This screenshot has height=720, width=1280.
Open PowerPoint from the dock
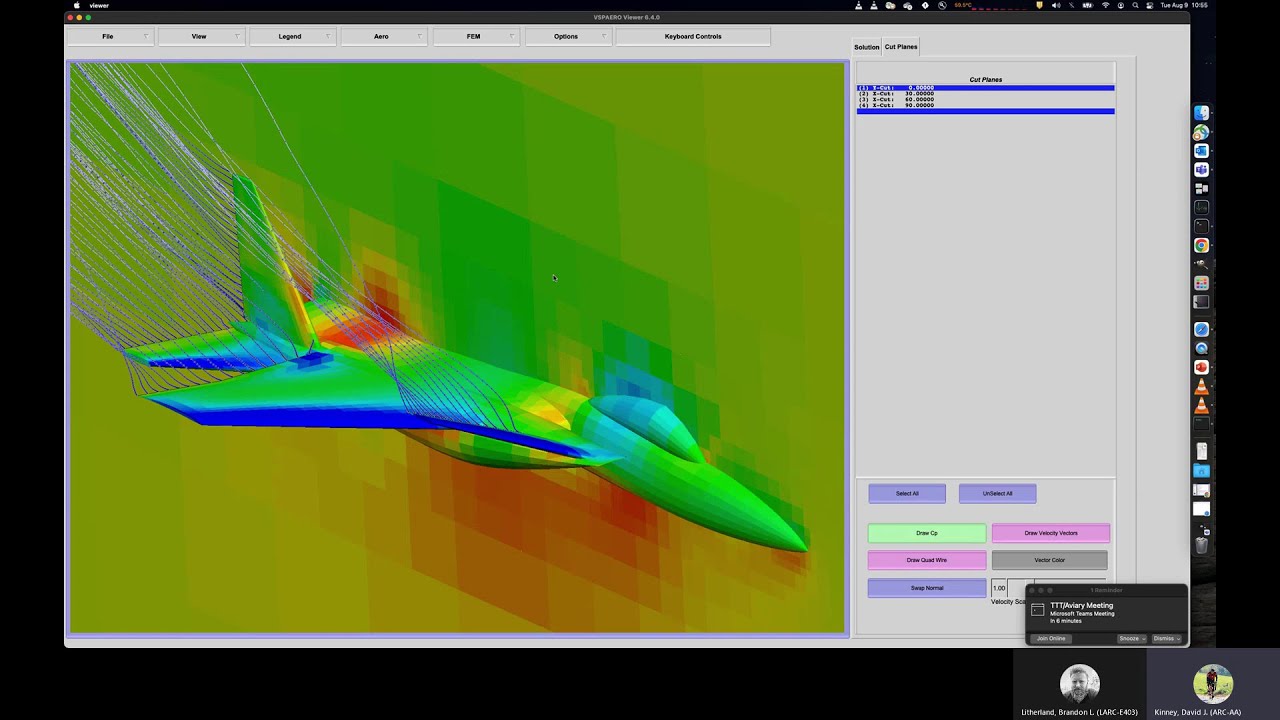tap(1201, 367)
